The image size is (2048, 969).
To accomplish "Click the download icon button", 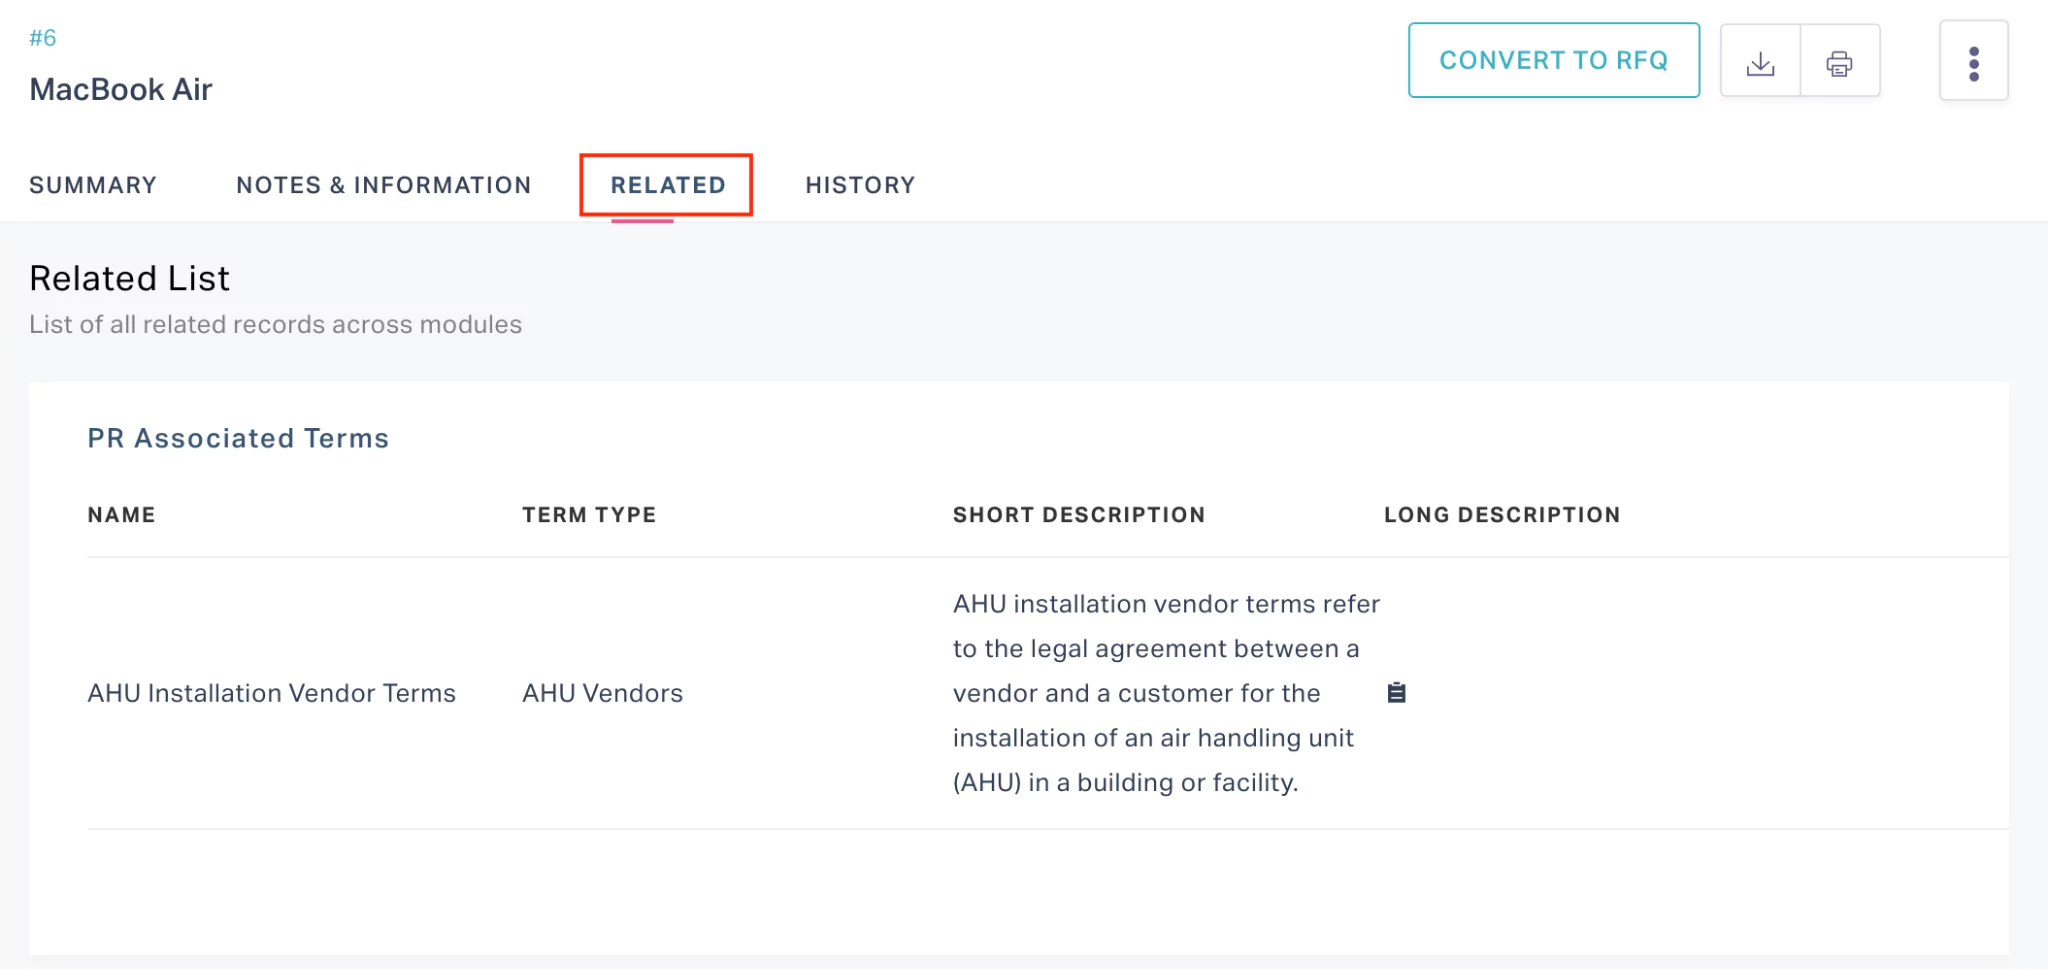I will [1760, 61].
